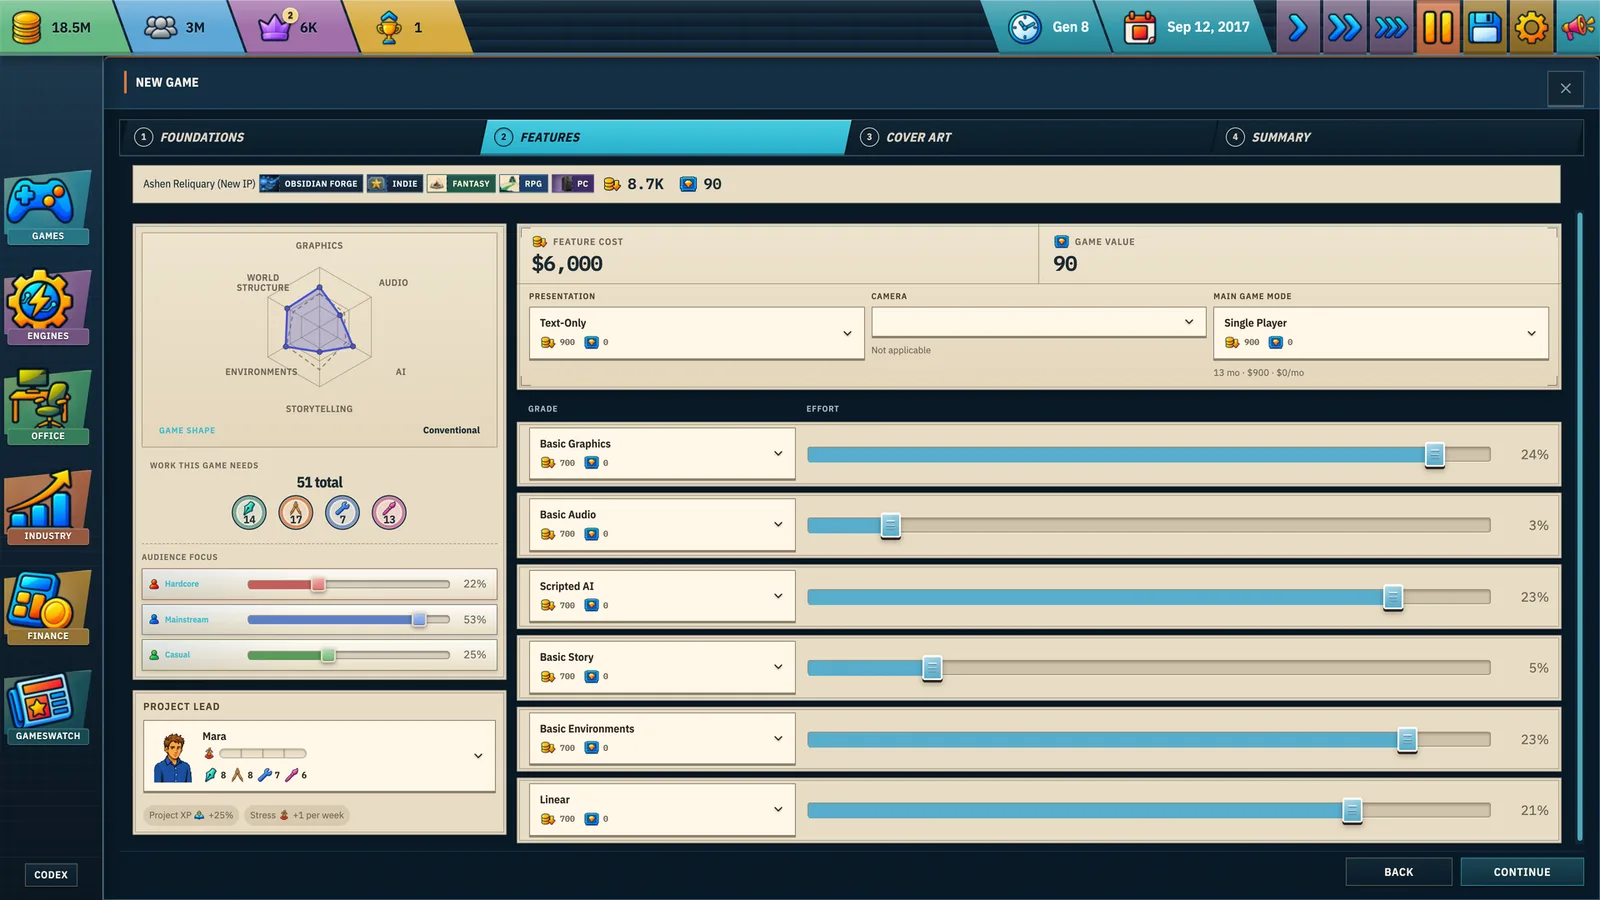This screenshot has width=1600, height=900.
Task: Click the Back button
Action: [x=1398, y=872]
